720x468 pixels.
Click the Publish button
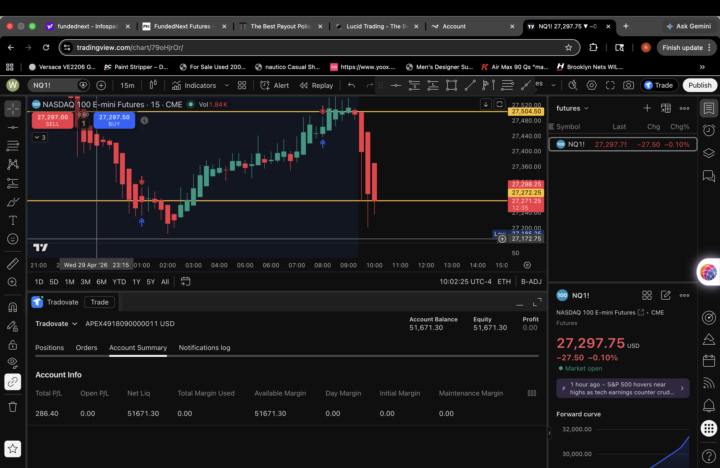coord(699,85)
